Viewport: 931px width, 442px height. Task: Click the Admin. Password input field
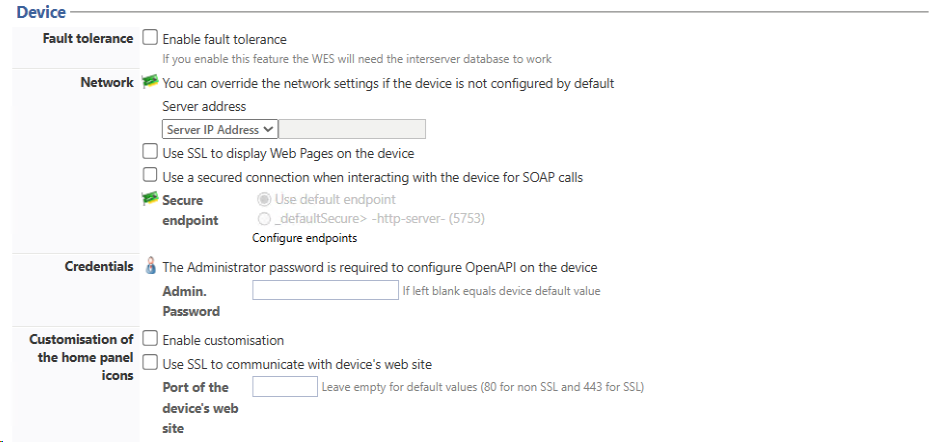click(x=325, y=290)
